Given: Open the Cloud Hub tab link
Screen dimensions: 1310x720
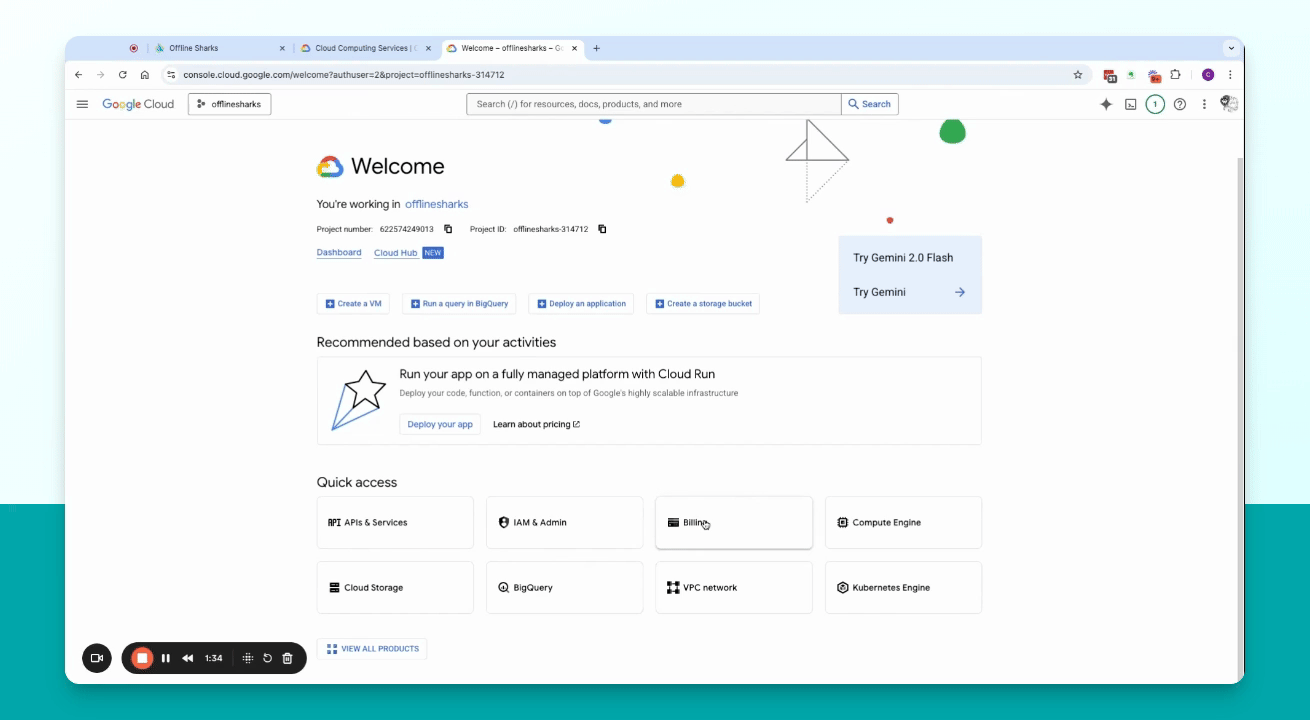Looking at the screenshot, I should [396, 253].
